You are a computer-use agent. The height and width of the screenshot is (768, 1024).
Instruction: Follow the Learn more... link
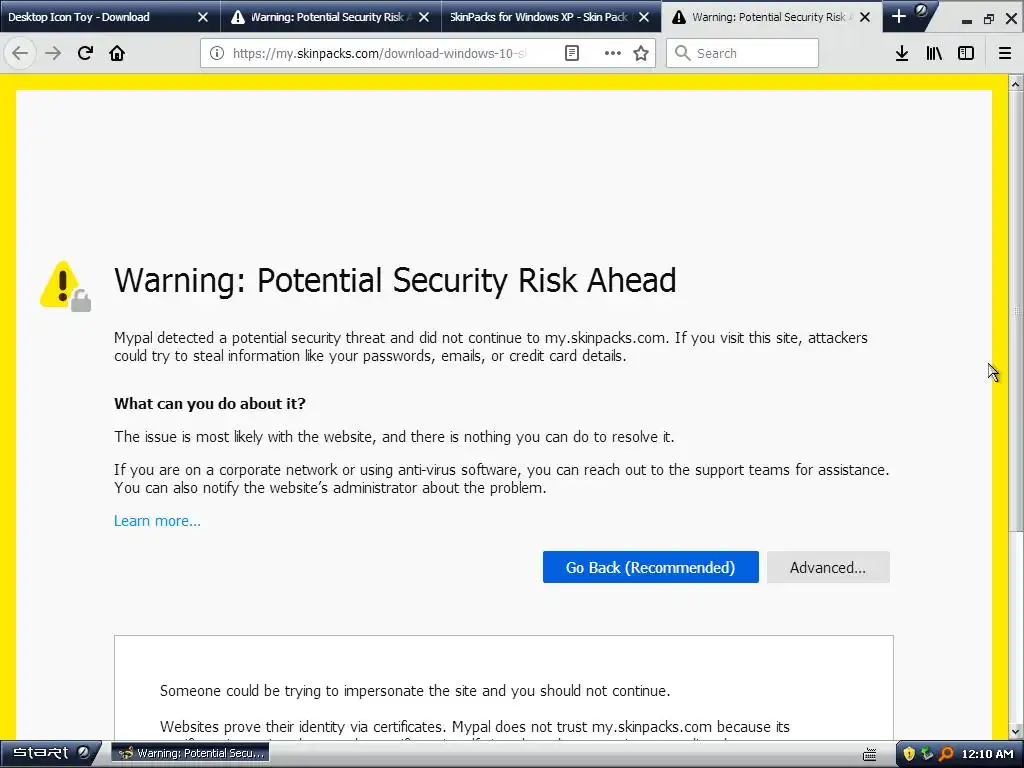pyautogui.click(x=157, y=520)
